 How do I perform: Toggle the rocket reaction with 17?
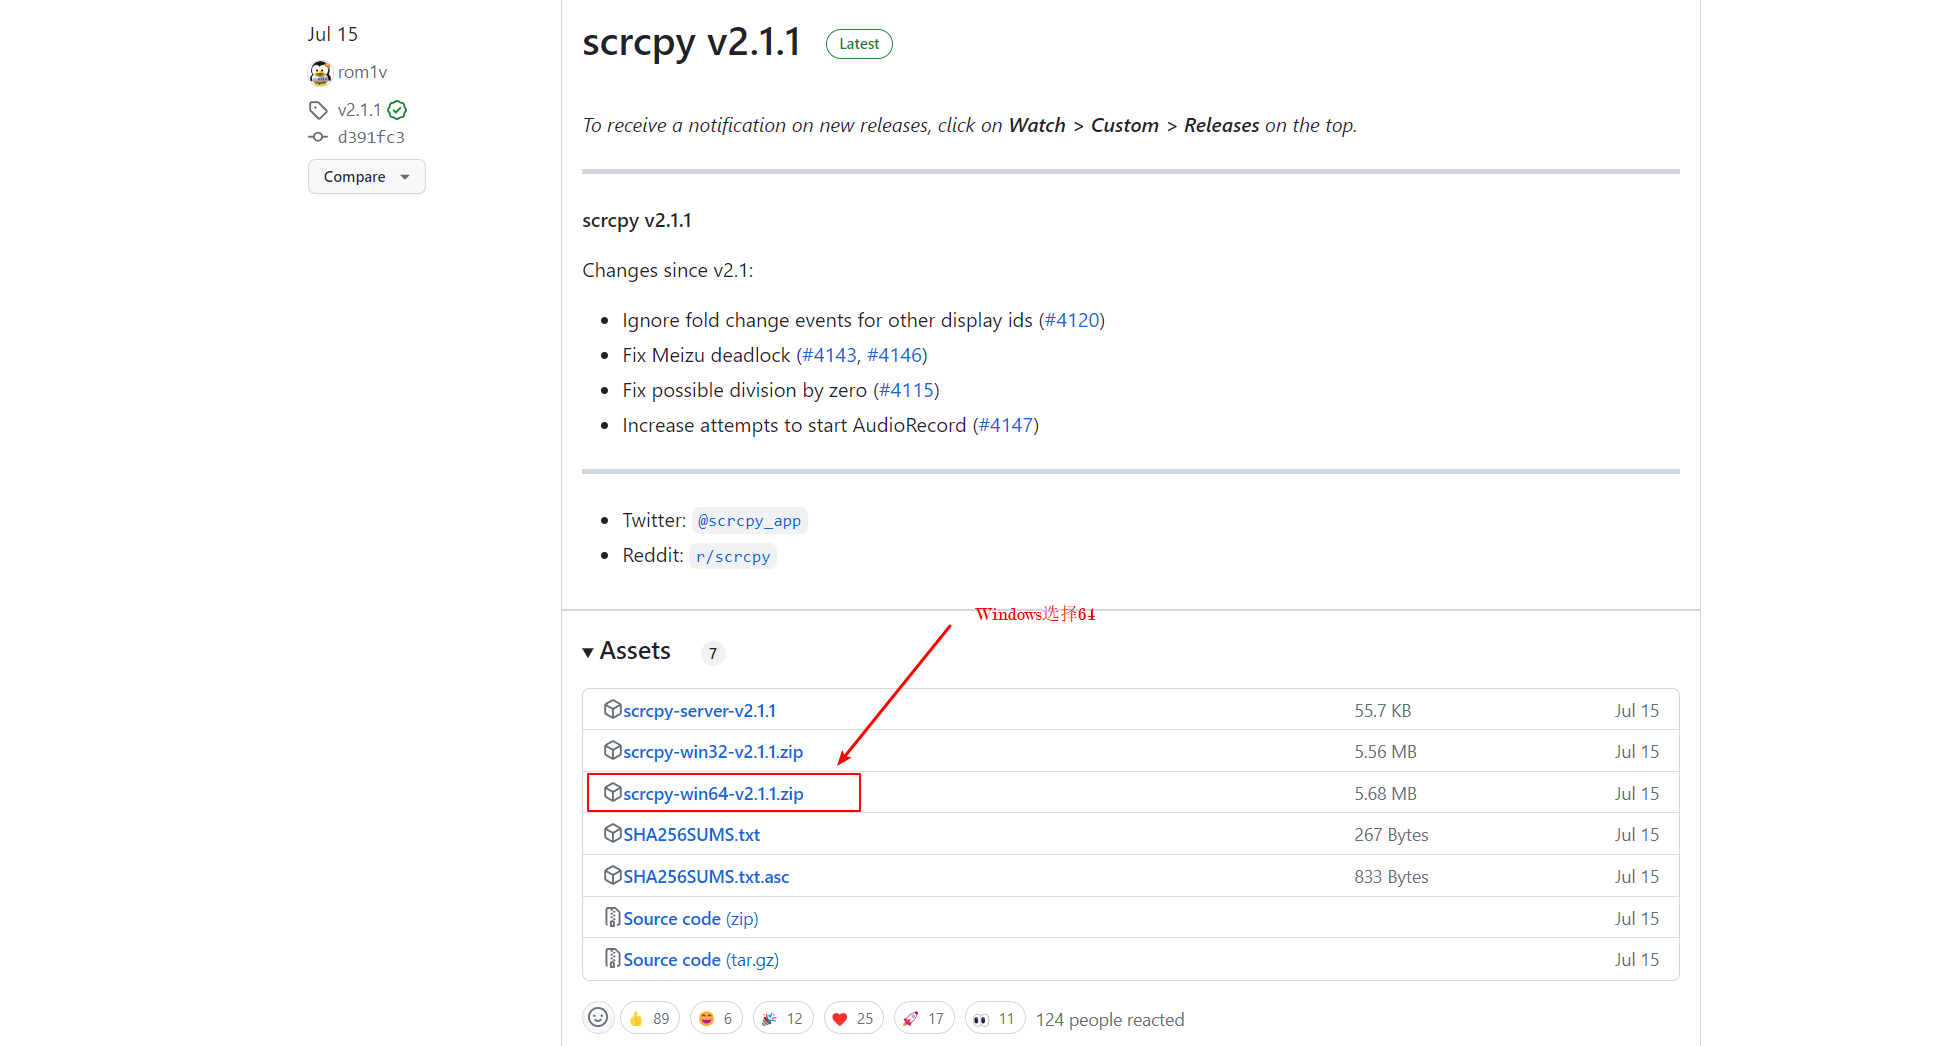pos(925,1018)
